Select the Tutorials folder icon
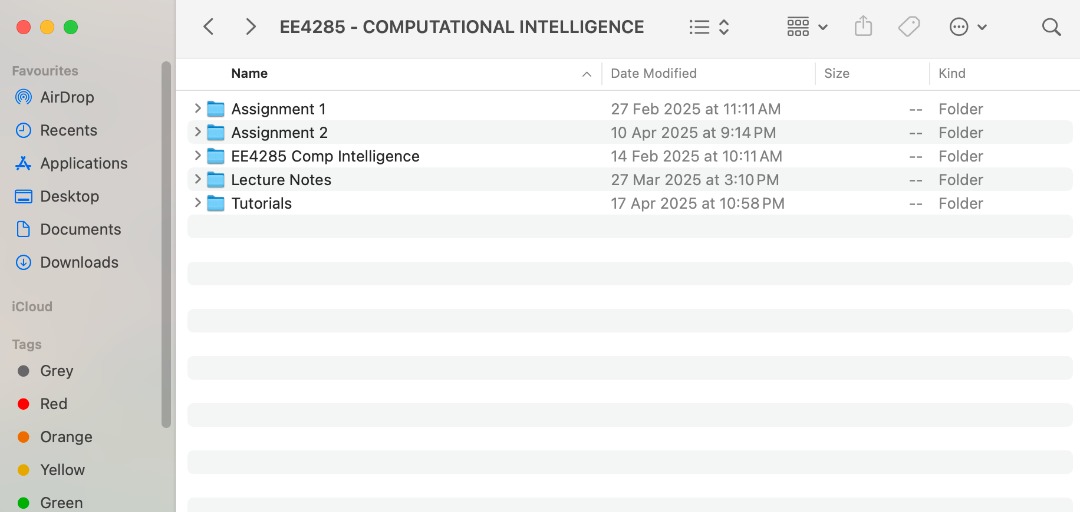Image resolution: width=1080 pixels, height=512 pixels. pyautogui.click(x=216, y=203)
